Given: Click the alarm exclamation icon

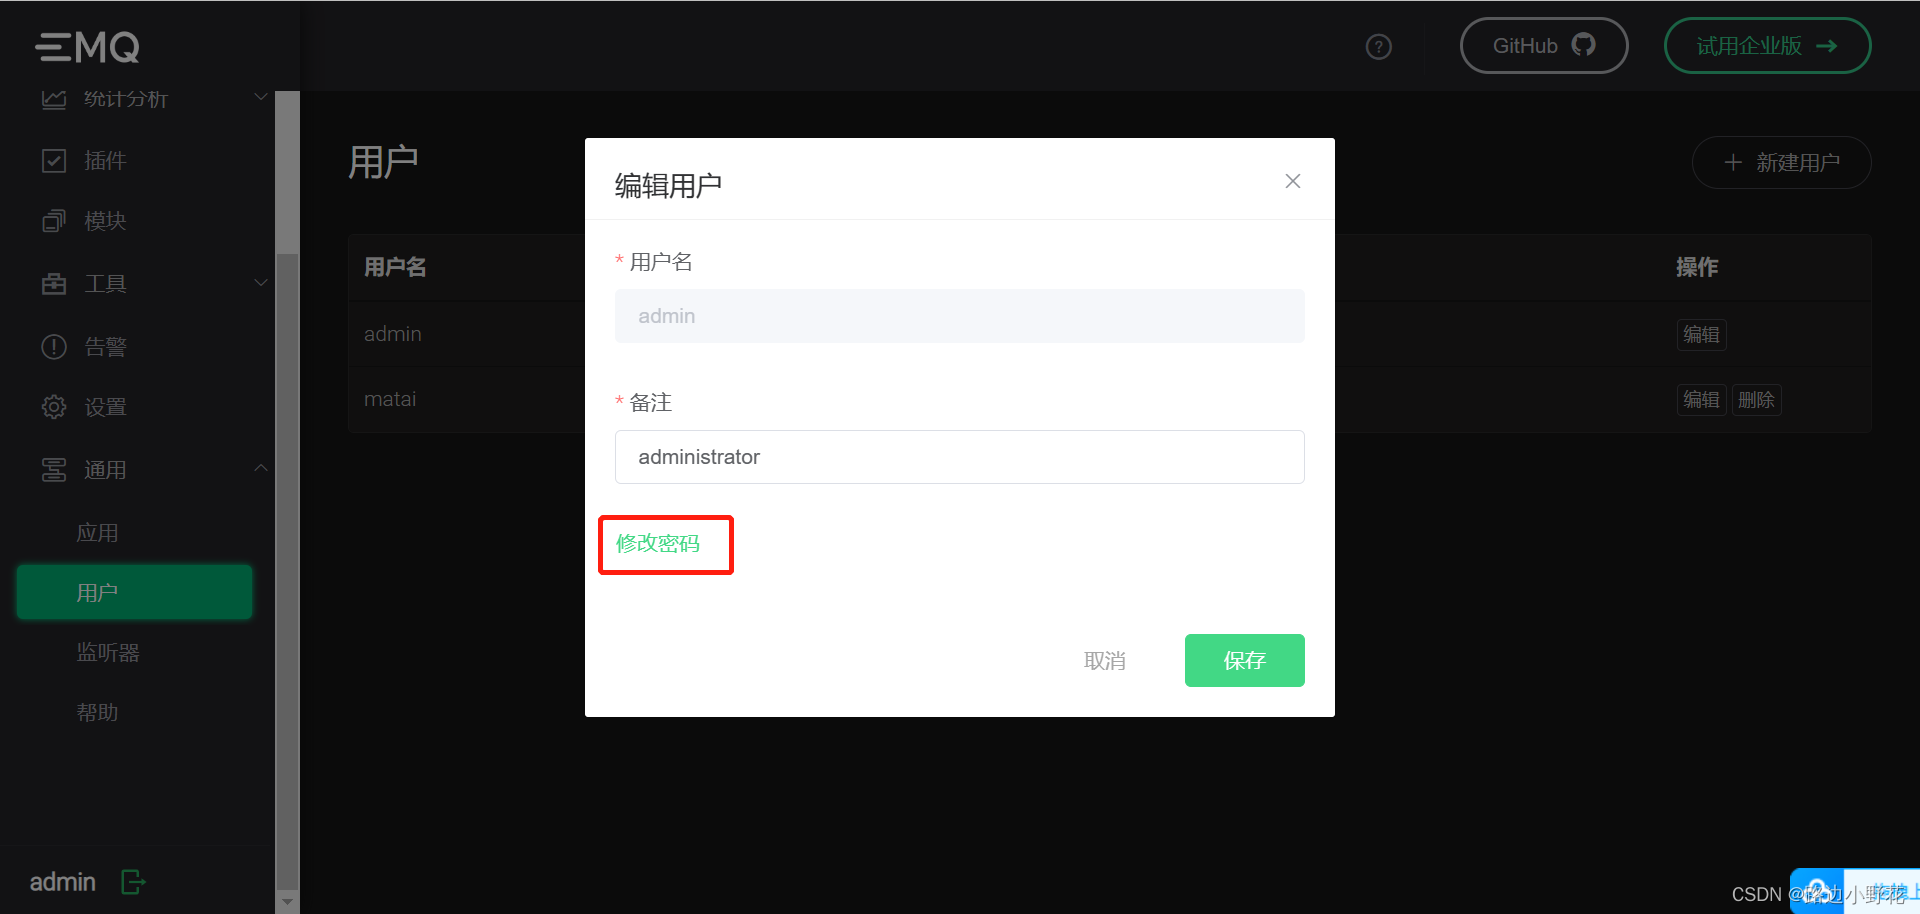Looking at the screenshot, I should tap(54, 347).
